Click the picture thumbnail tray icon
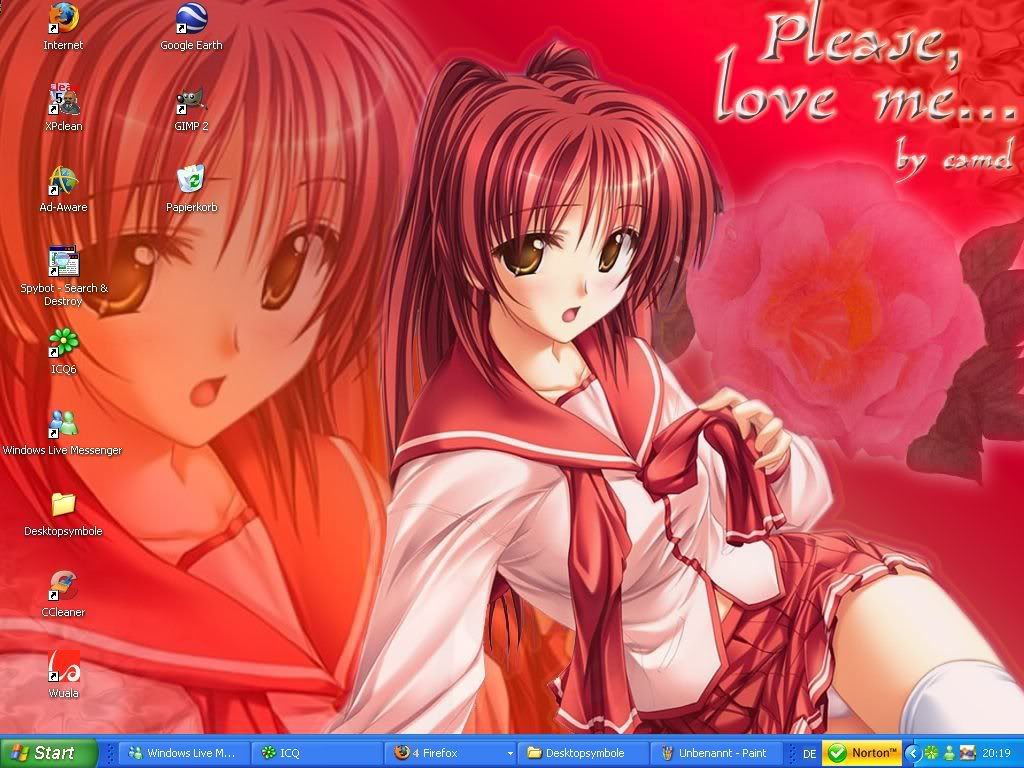Viewport: 1024px width, 768px height. click(x=967, y=753)
